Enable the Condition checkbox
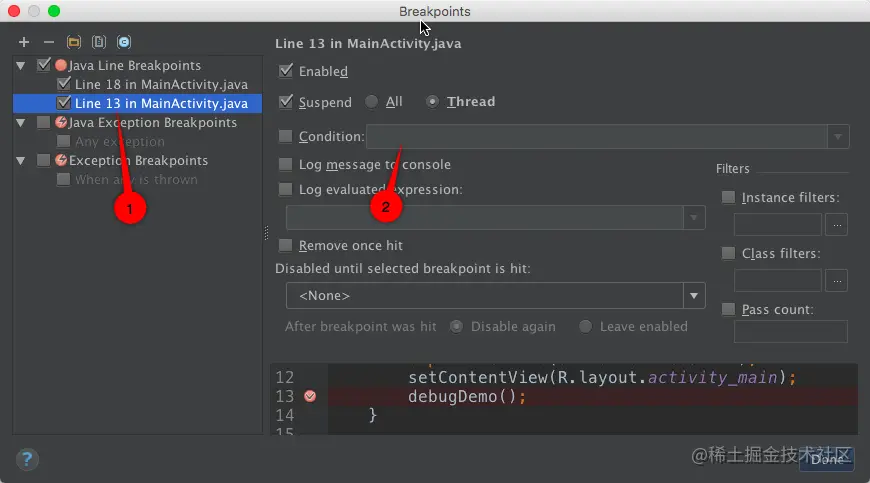Image resolution: width=870 pixels, height=483 pixels. tap(285, 136)
